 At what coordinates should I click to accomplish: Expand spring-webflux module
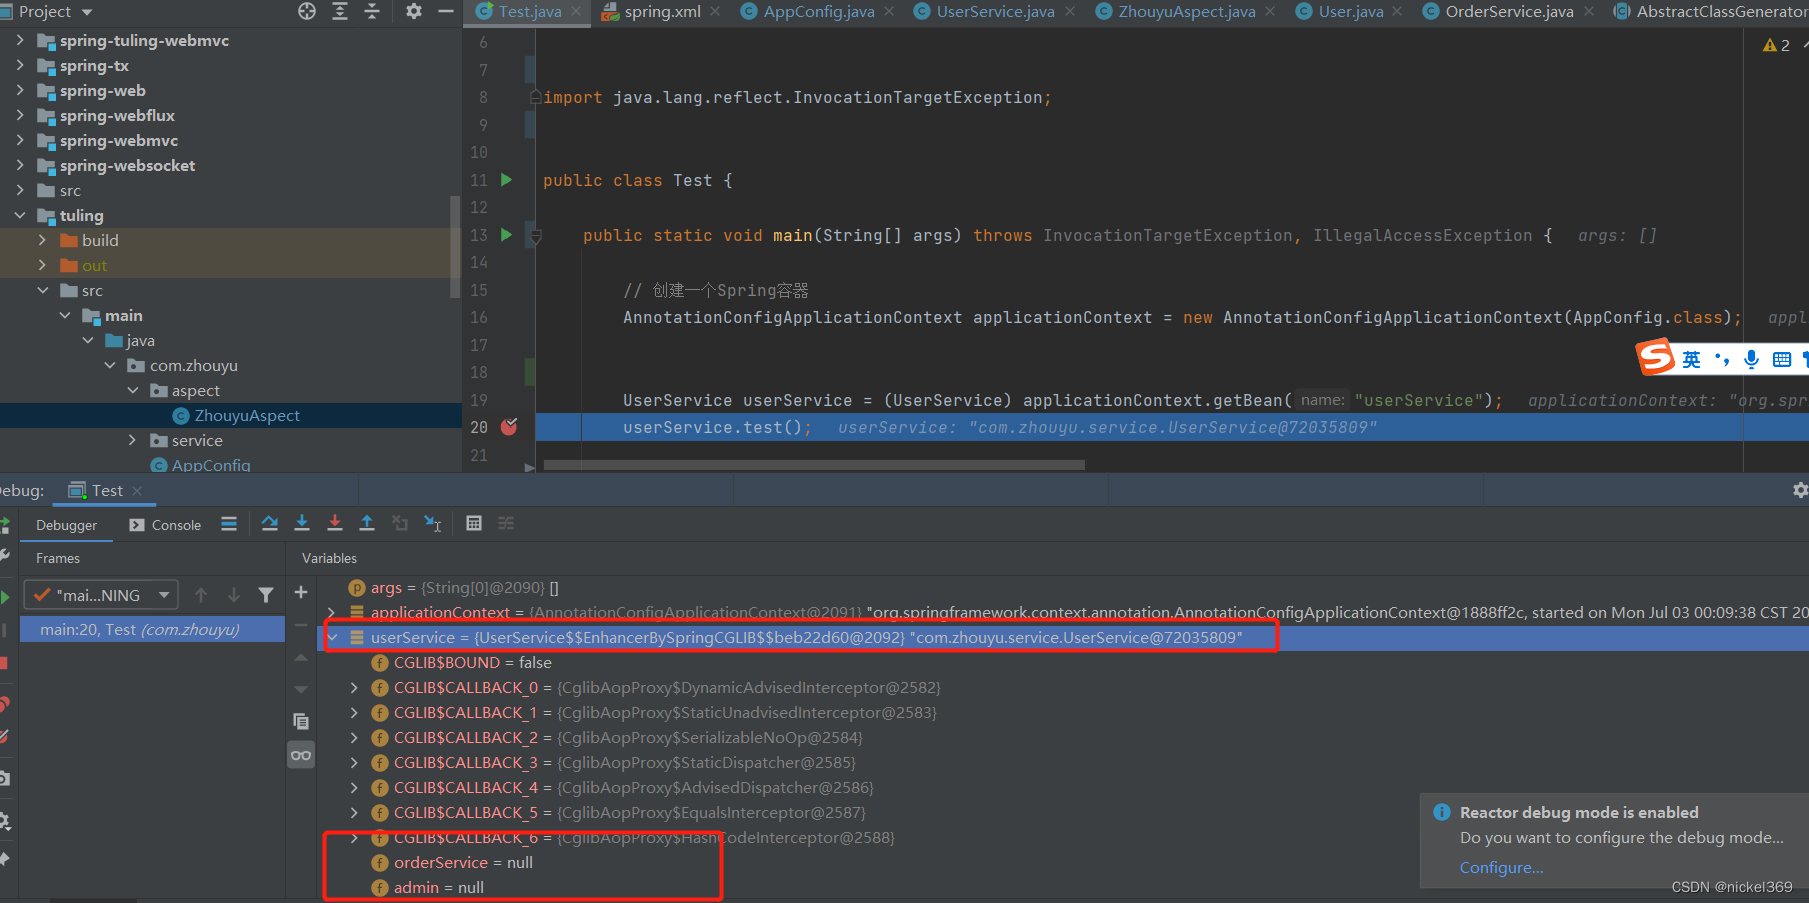(20, 115)
